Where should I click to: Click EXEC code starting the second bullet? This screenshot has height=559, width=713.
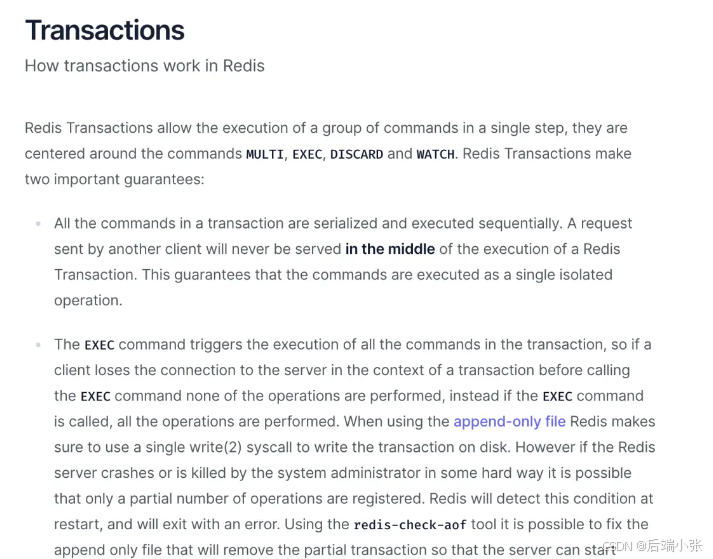click(x=99, y=345)
